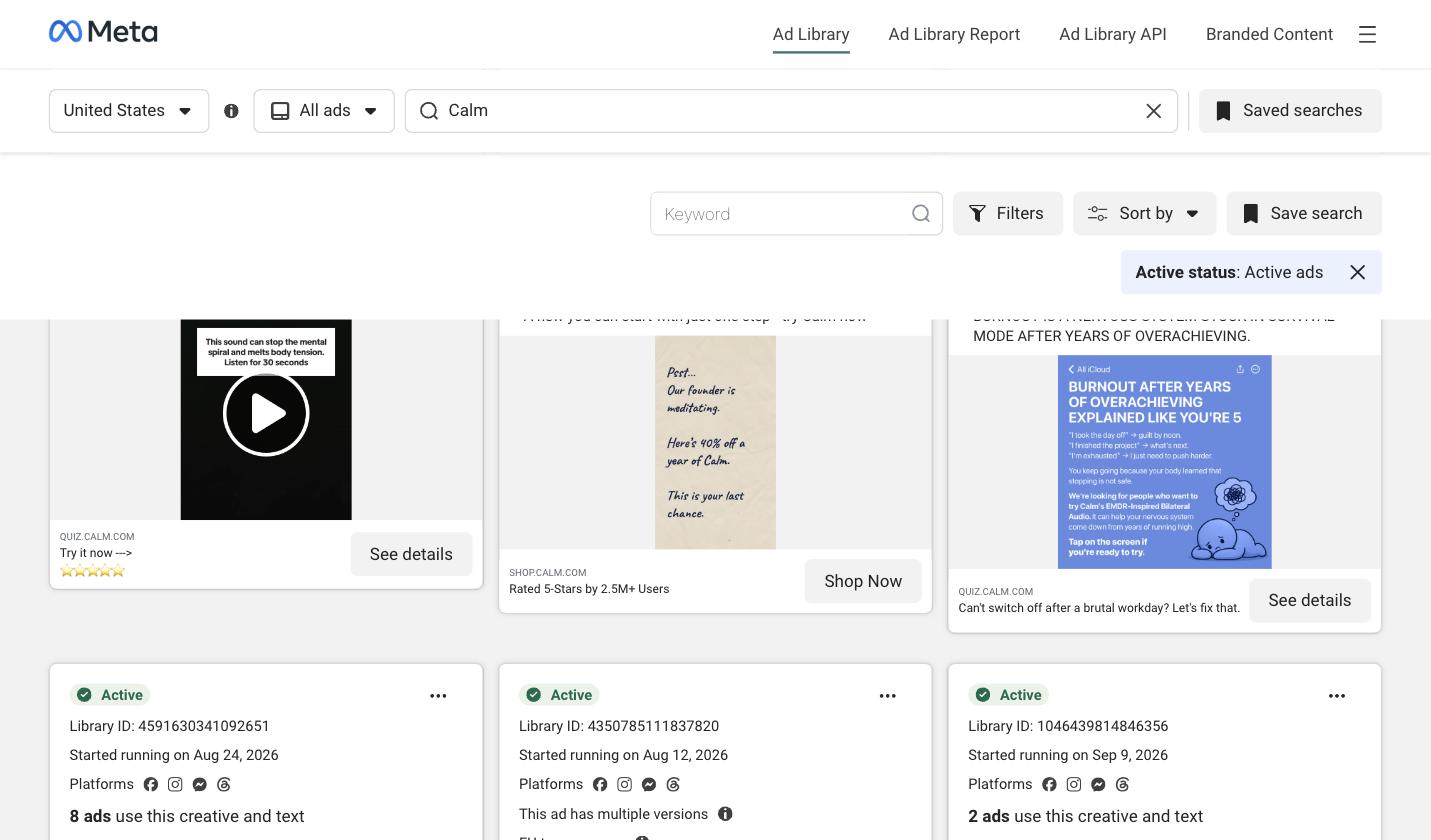This screenshot has width=1431, height=840.
Task: Clear the Calm search text
Action: pyautogui.click(x=1153, y=111)
